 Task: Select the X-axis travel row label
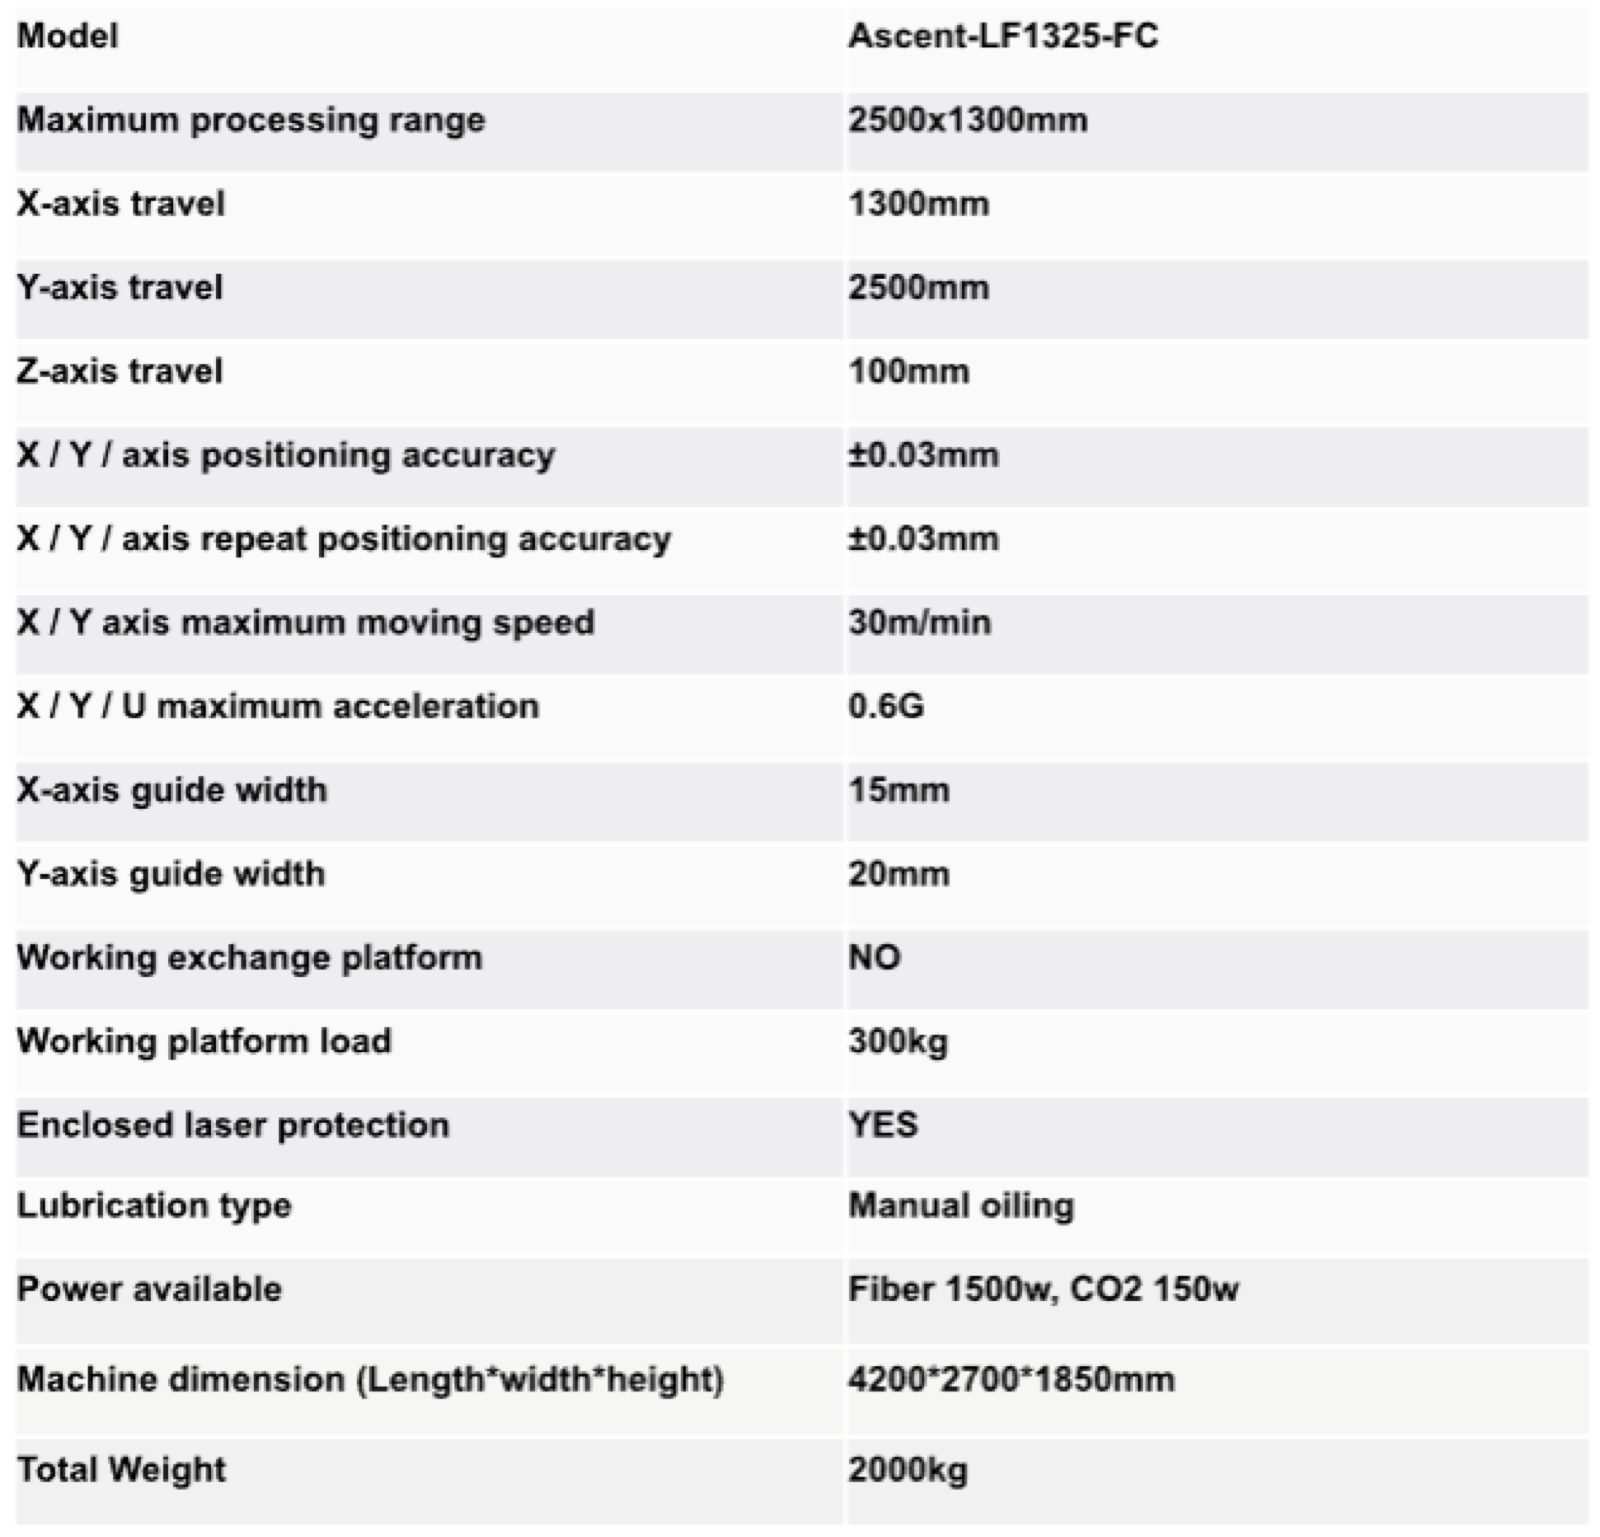coord(121,204)
